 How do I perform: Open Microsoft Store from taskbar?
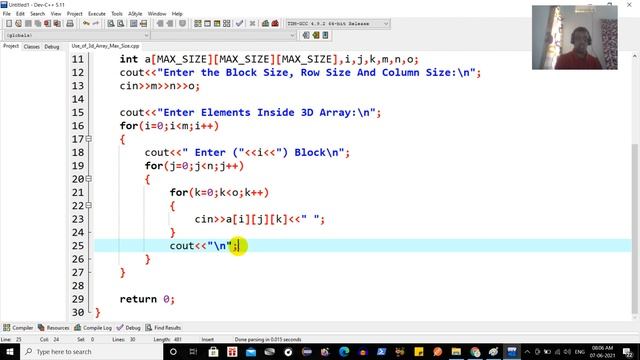tap(213, 351)
